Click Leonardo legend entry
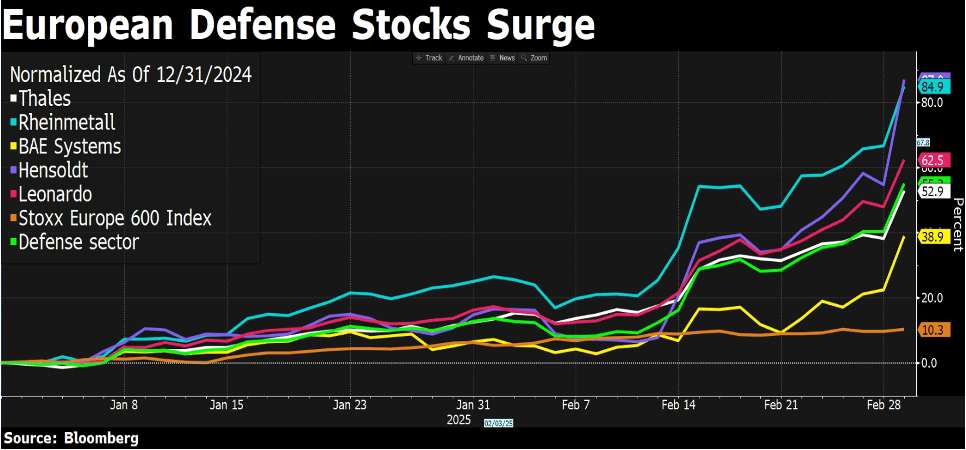This screenshot has width=966, height=450. point(51,195)
